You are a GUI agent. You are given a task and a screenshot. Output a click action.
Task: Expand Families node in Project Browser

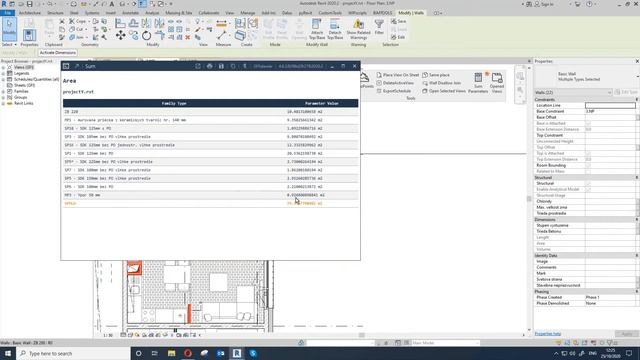coord(3,91)
